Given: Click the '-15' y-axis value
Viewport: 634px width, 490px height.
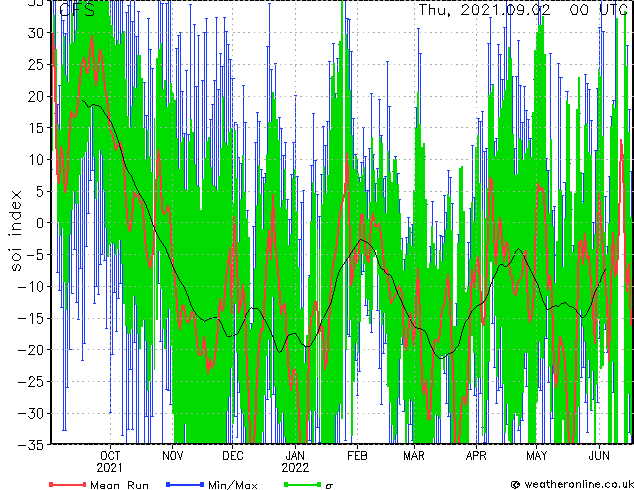Looking at the screenshot, I should point(31,318).
